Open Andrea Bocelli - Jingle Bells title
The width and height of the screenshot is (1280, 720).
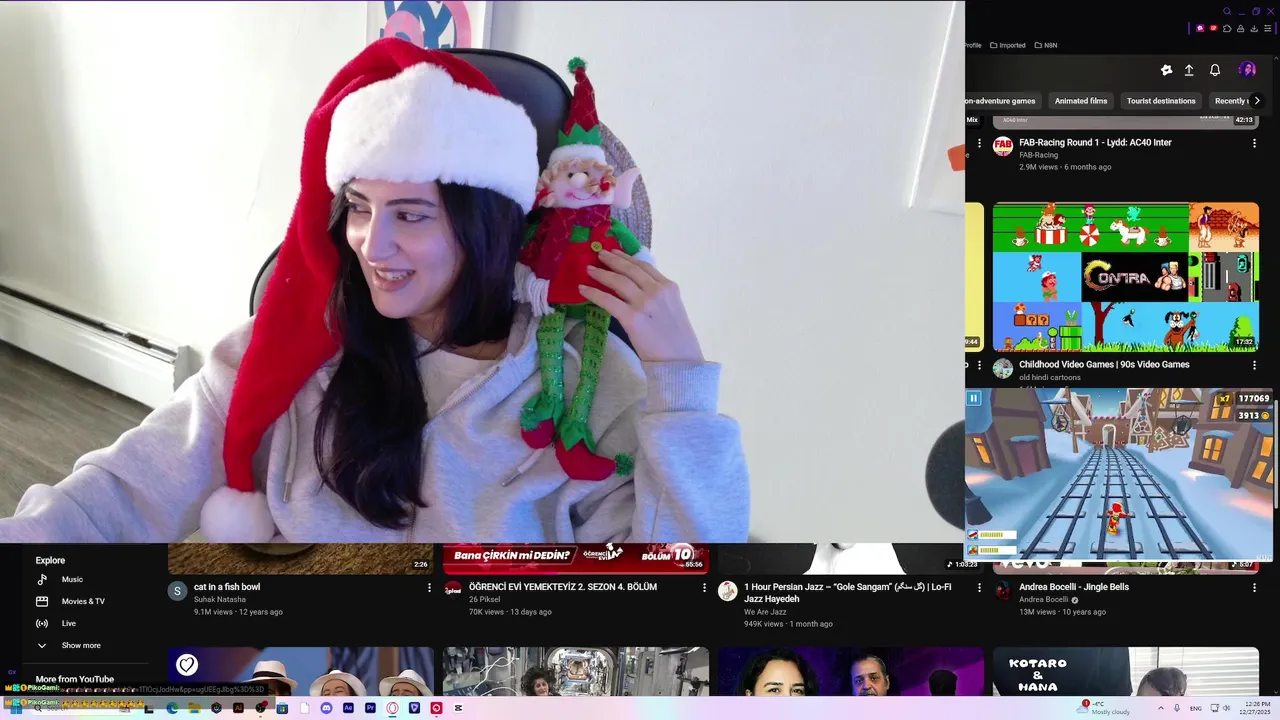click(x=1074, y=587)
